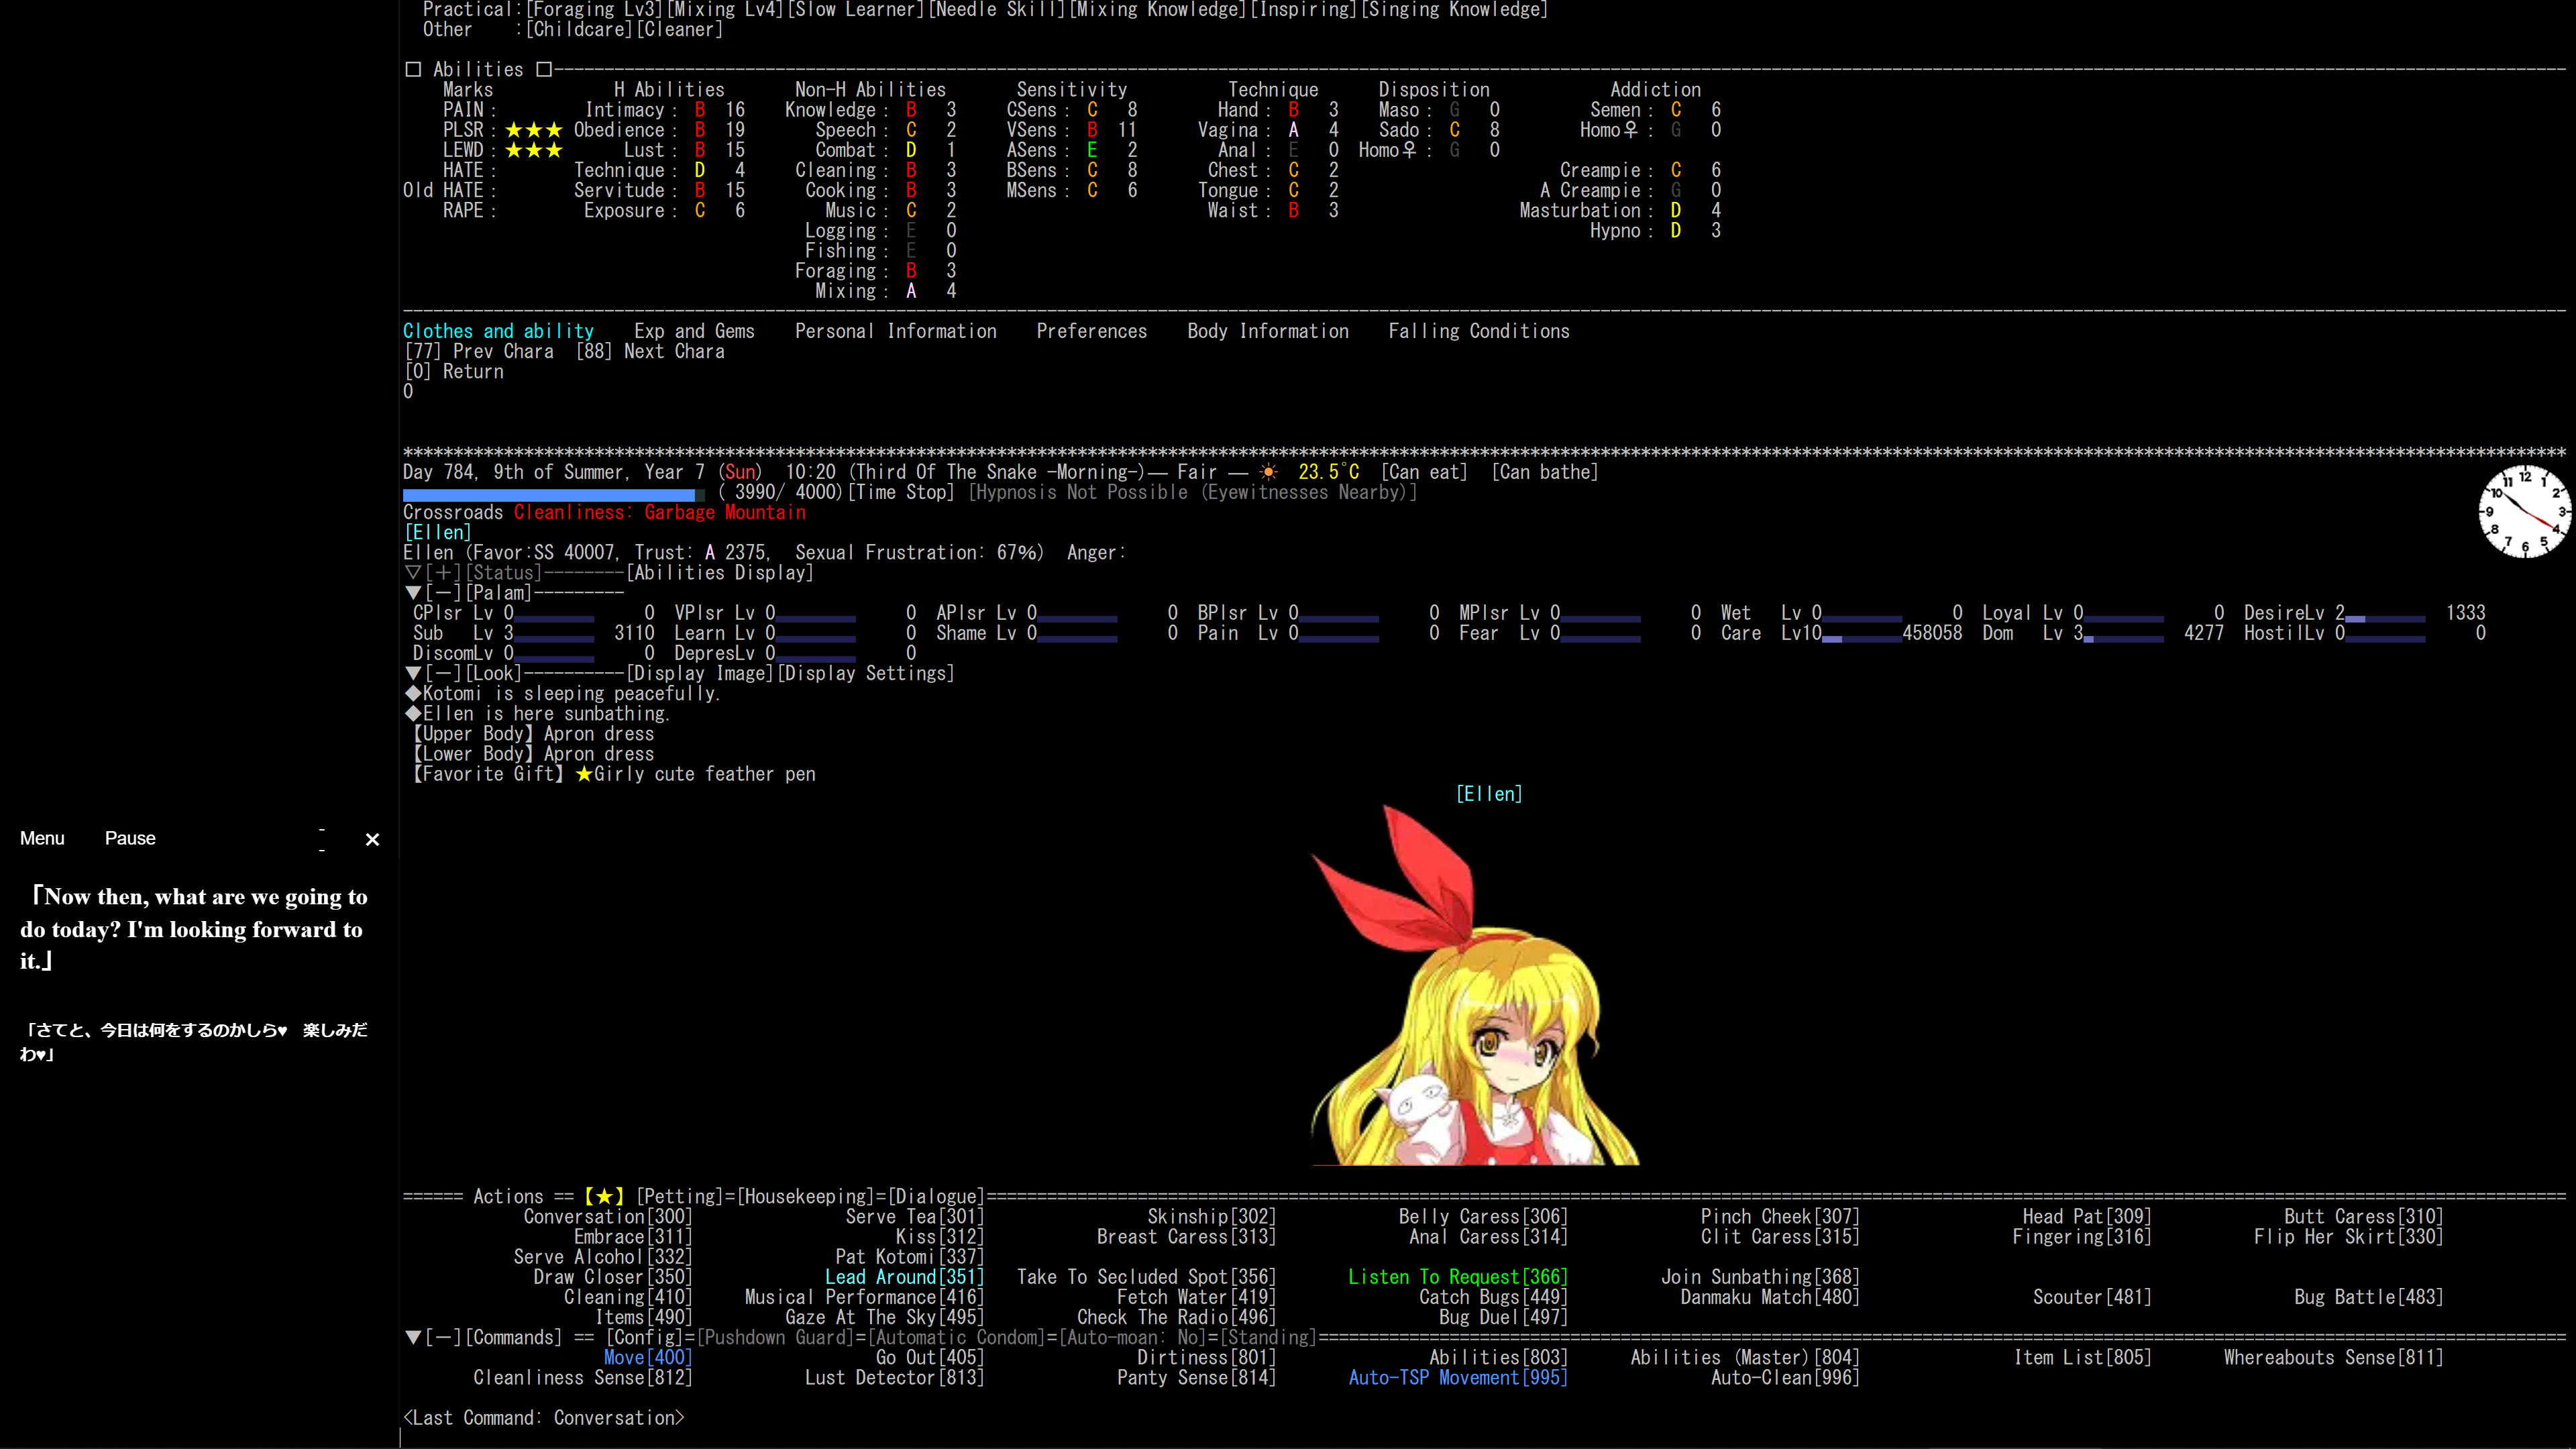Viewport: 2576px width, 1449px height.
Task: Toggle the Time Stop setting
Action: point(901,492)
